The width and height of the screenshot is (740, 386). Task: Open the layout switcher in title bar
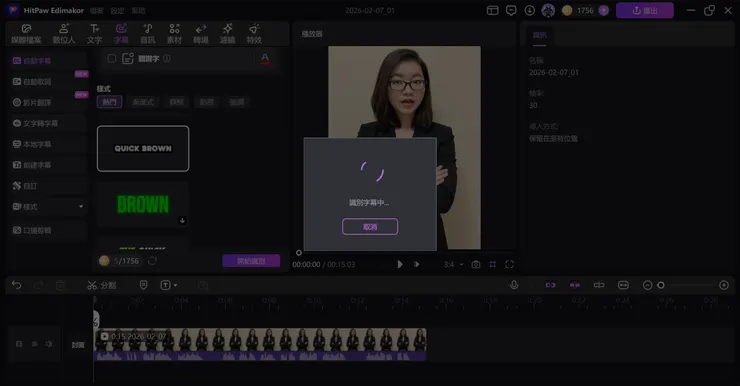493,10
